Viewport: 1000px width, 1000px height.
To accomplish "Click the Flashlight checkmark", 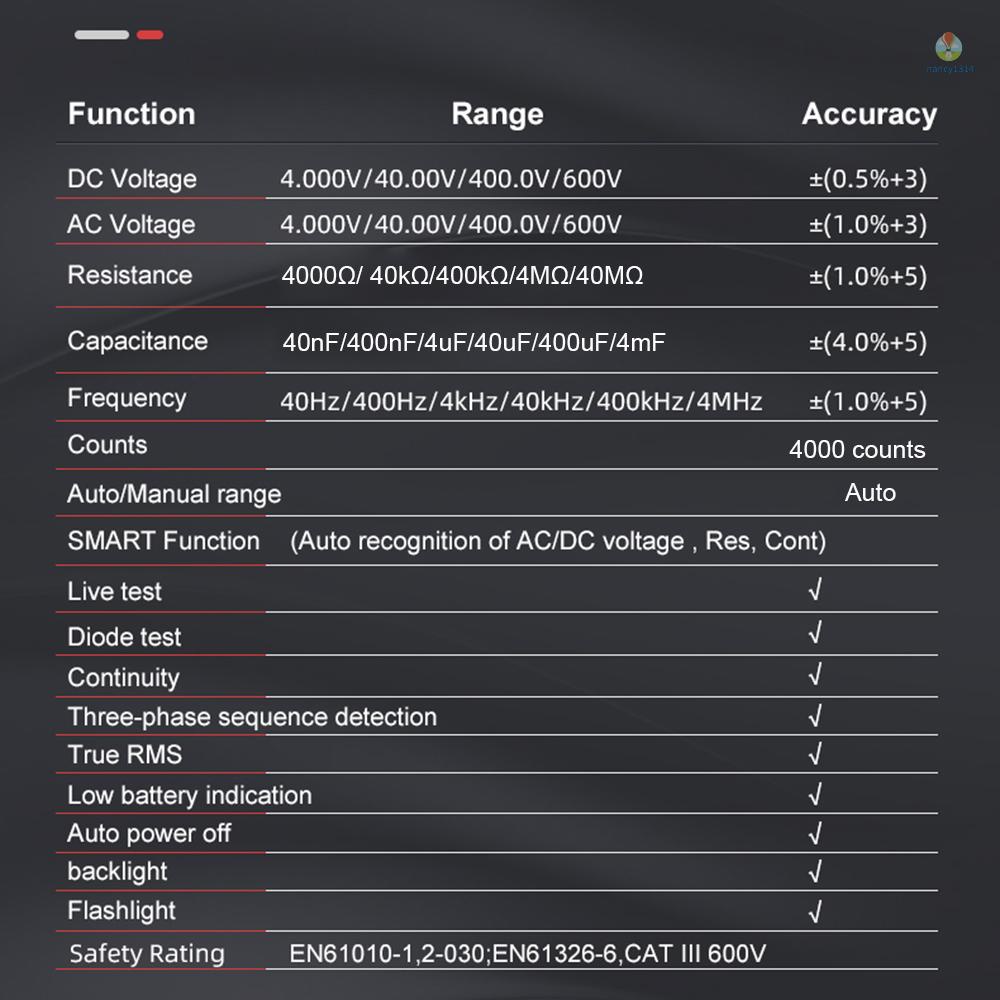I will 815,911.
